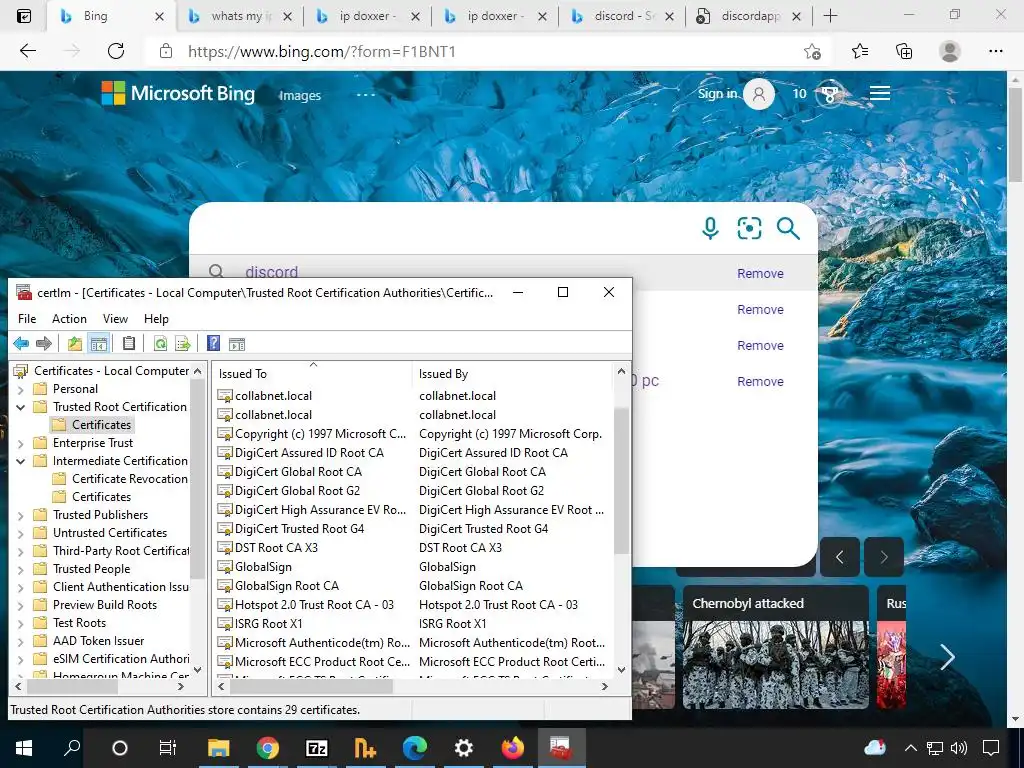Expand the Untrusted Certificates node
The image size is (1024, 768).
(x=20, y=534)
